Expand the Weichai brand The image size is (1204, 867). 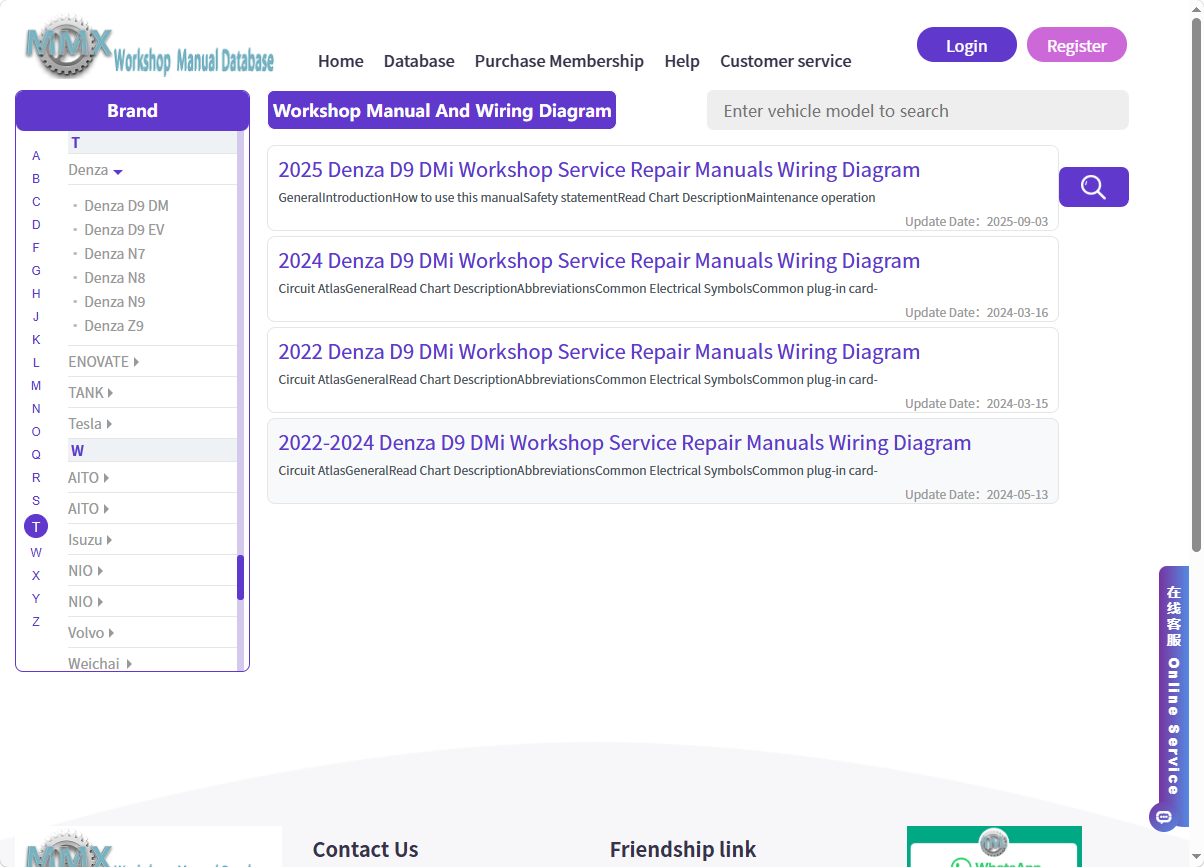[x=100, y=664]
